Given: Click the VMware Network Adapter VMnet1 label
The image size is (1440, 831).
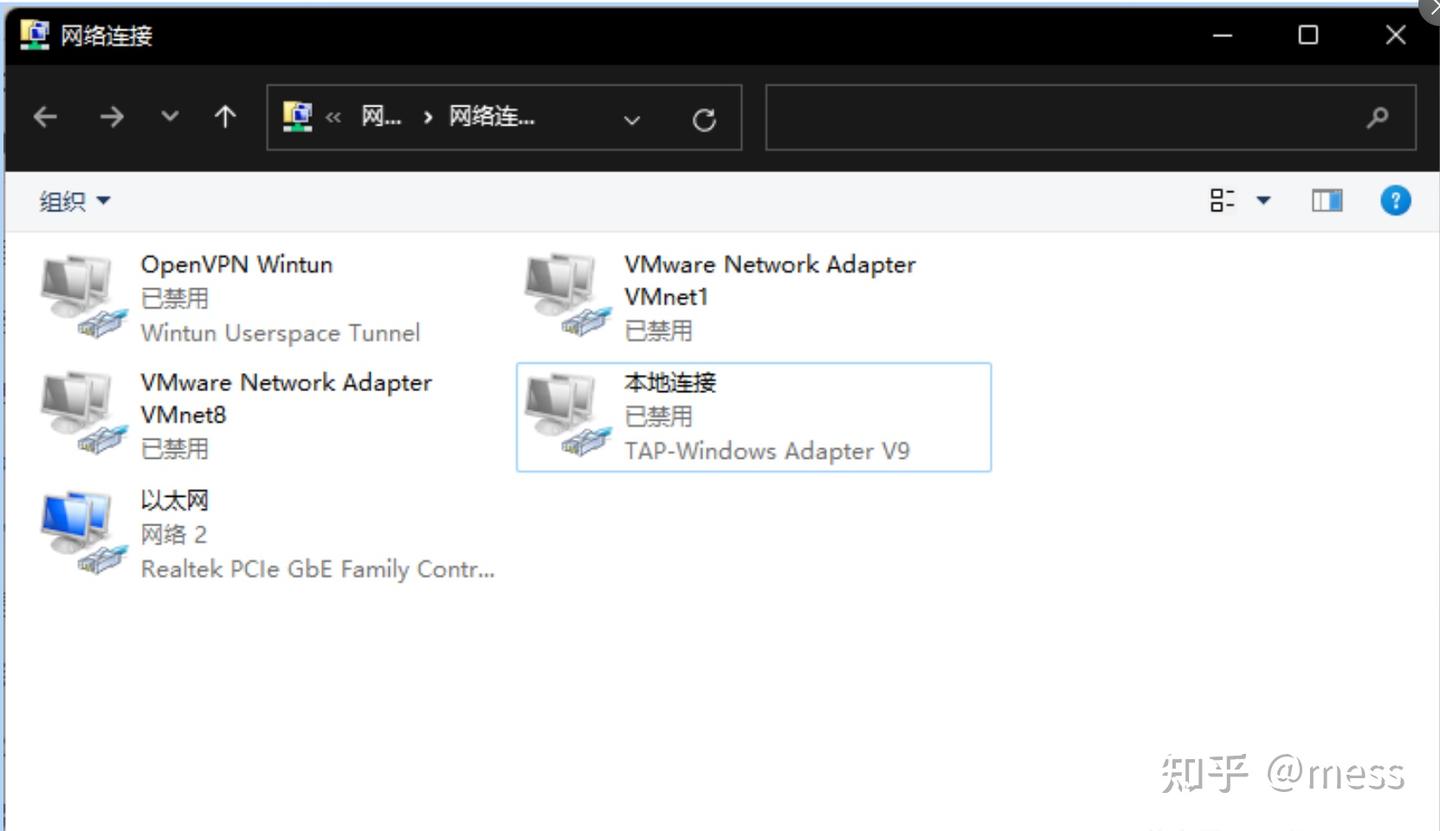Looking at the screenshot, I should pyautogui.click(x=770, y=280).
